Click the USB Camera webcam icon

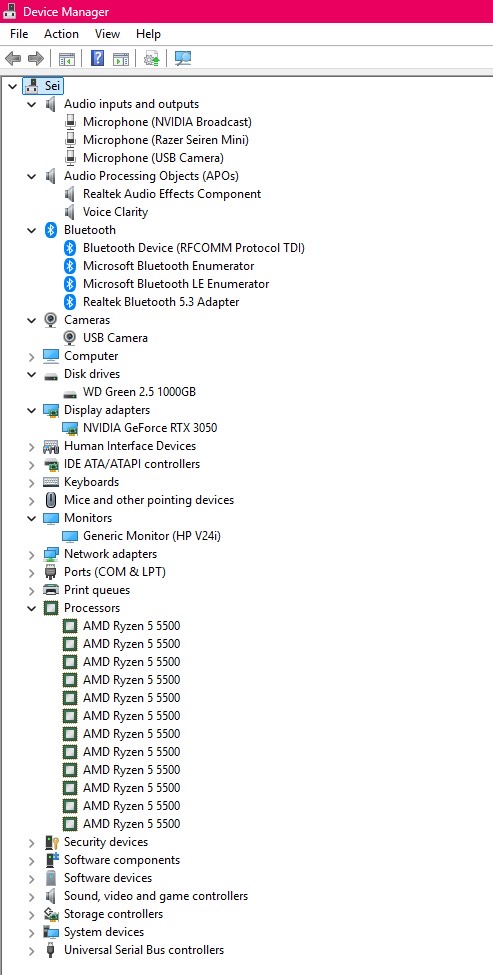[70, 338]
